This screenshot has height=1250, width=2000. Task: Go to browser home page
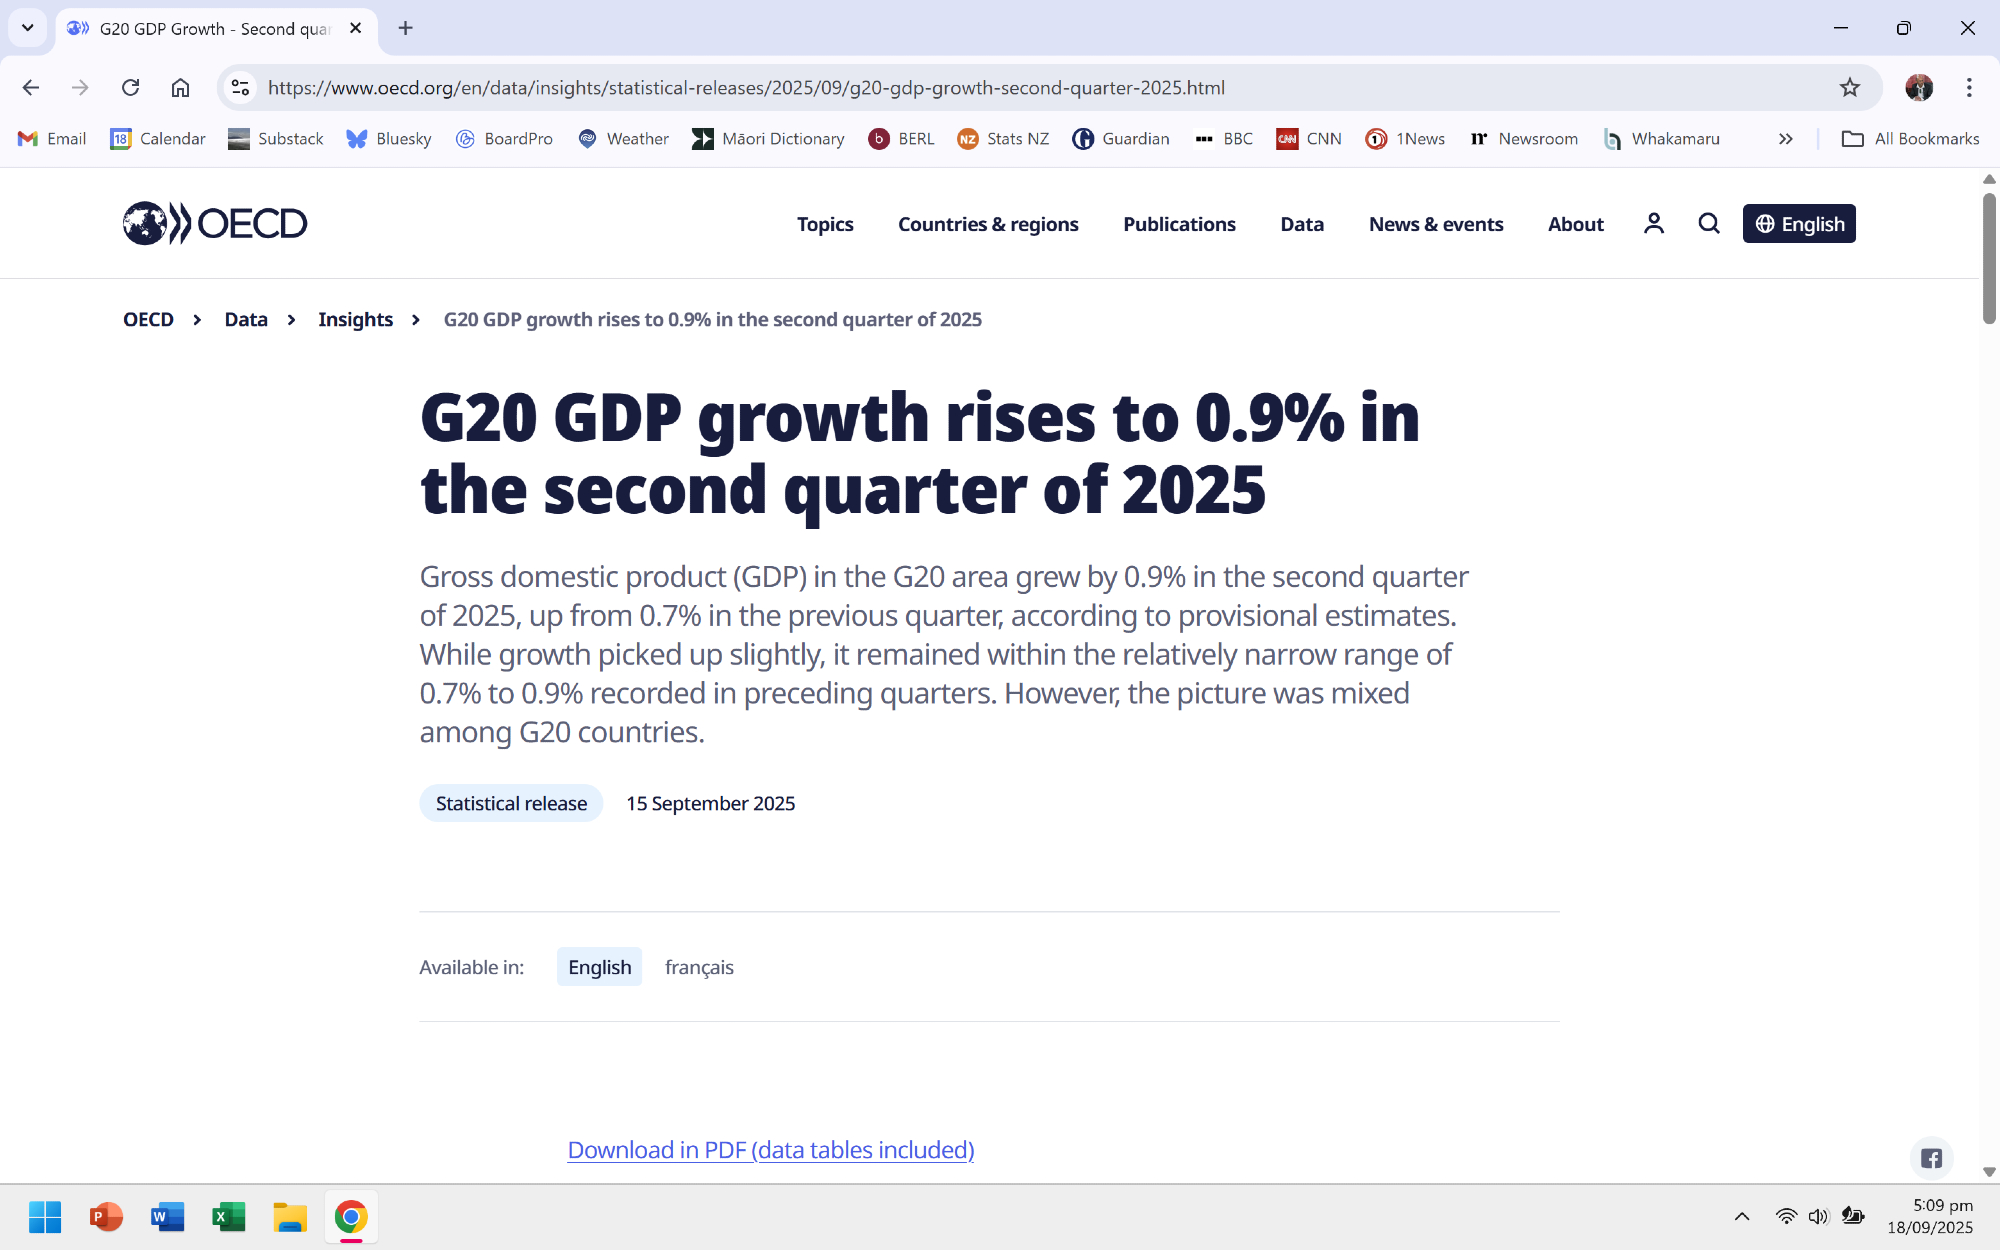point(180,88)
